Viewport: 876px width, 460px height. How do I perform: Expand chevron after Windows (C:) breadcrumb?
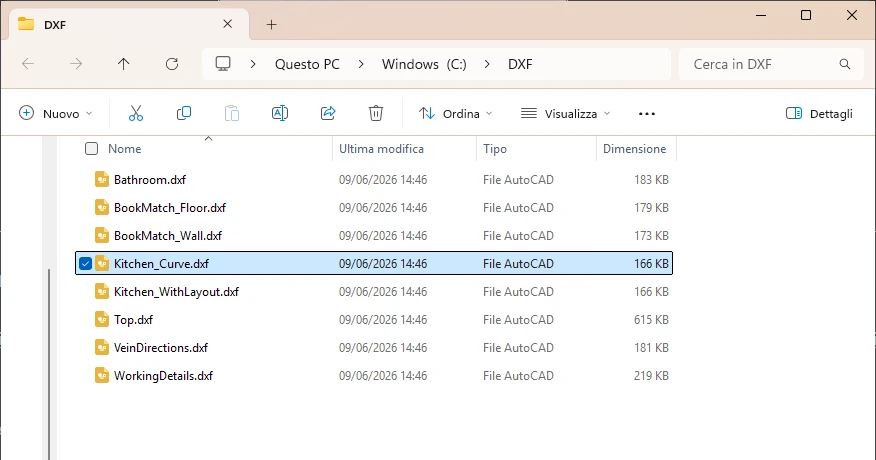click(487, 64)
